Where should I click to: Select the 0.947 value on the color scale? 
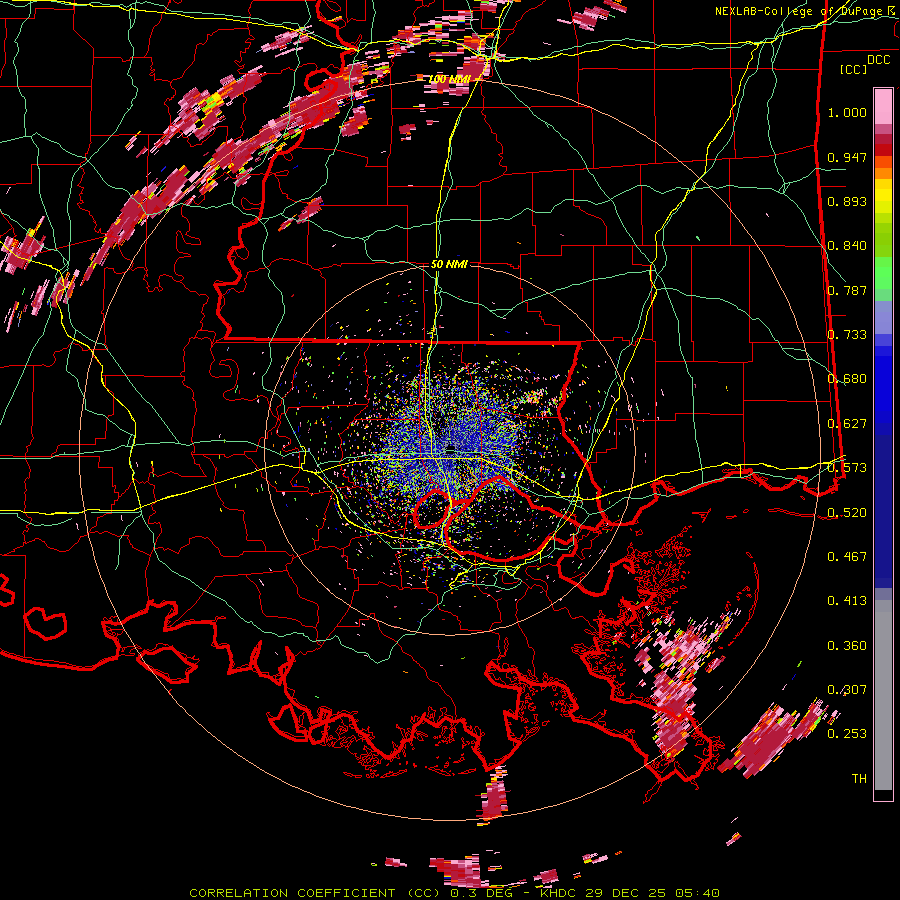click(847, 157)
